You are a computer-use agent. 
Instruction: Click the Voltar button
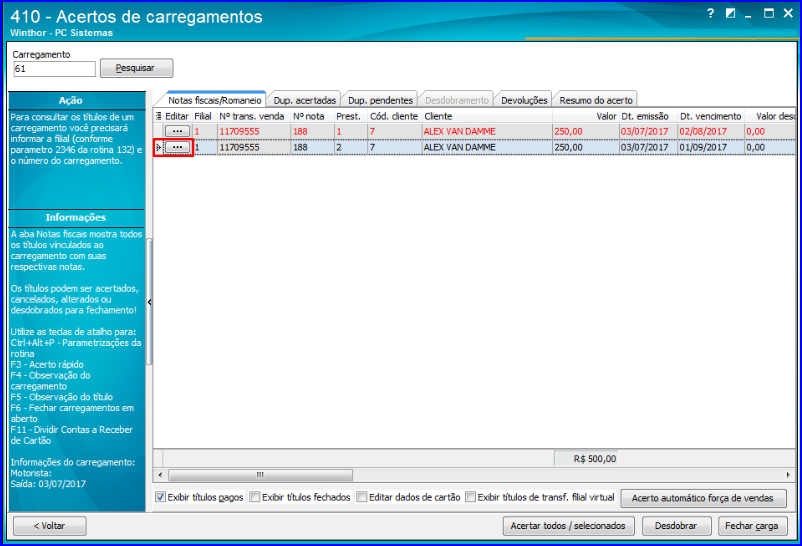[x=50, y=526]
